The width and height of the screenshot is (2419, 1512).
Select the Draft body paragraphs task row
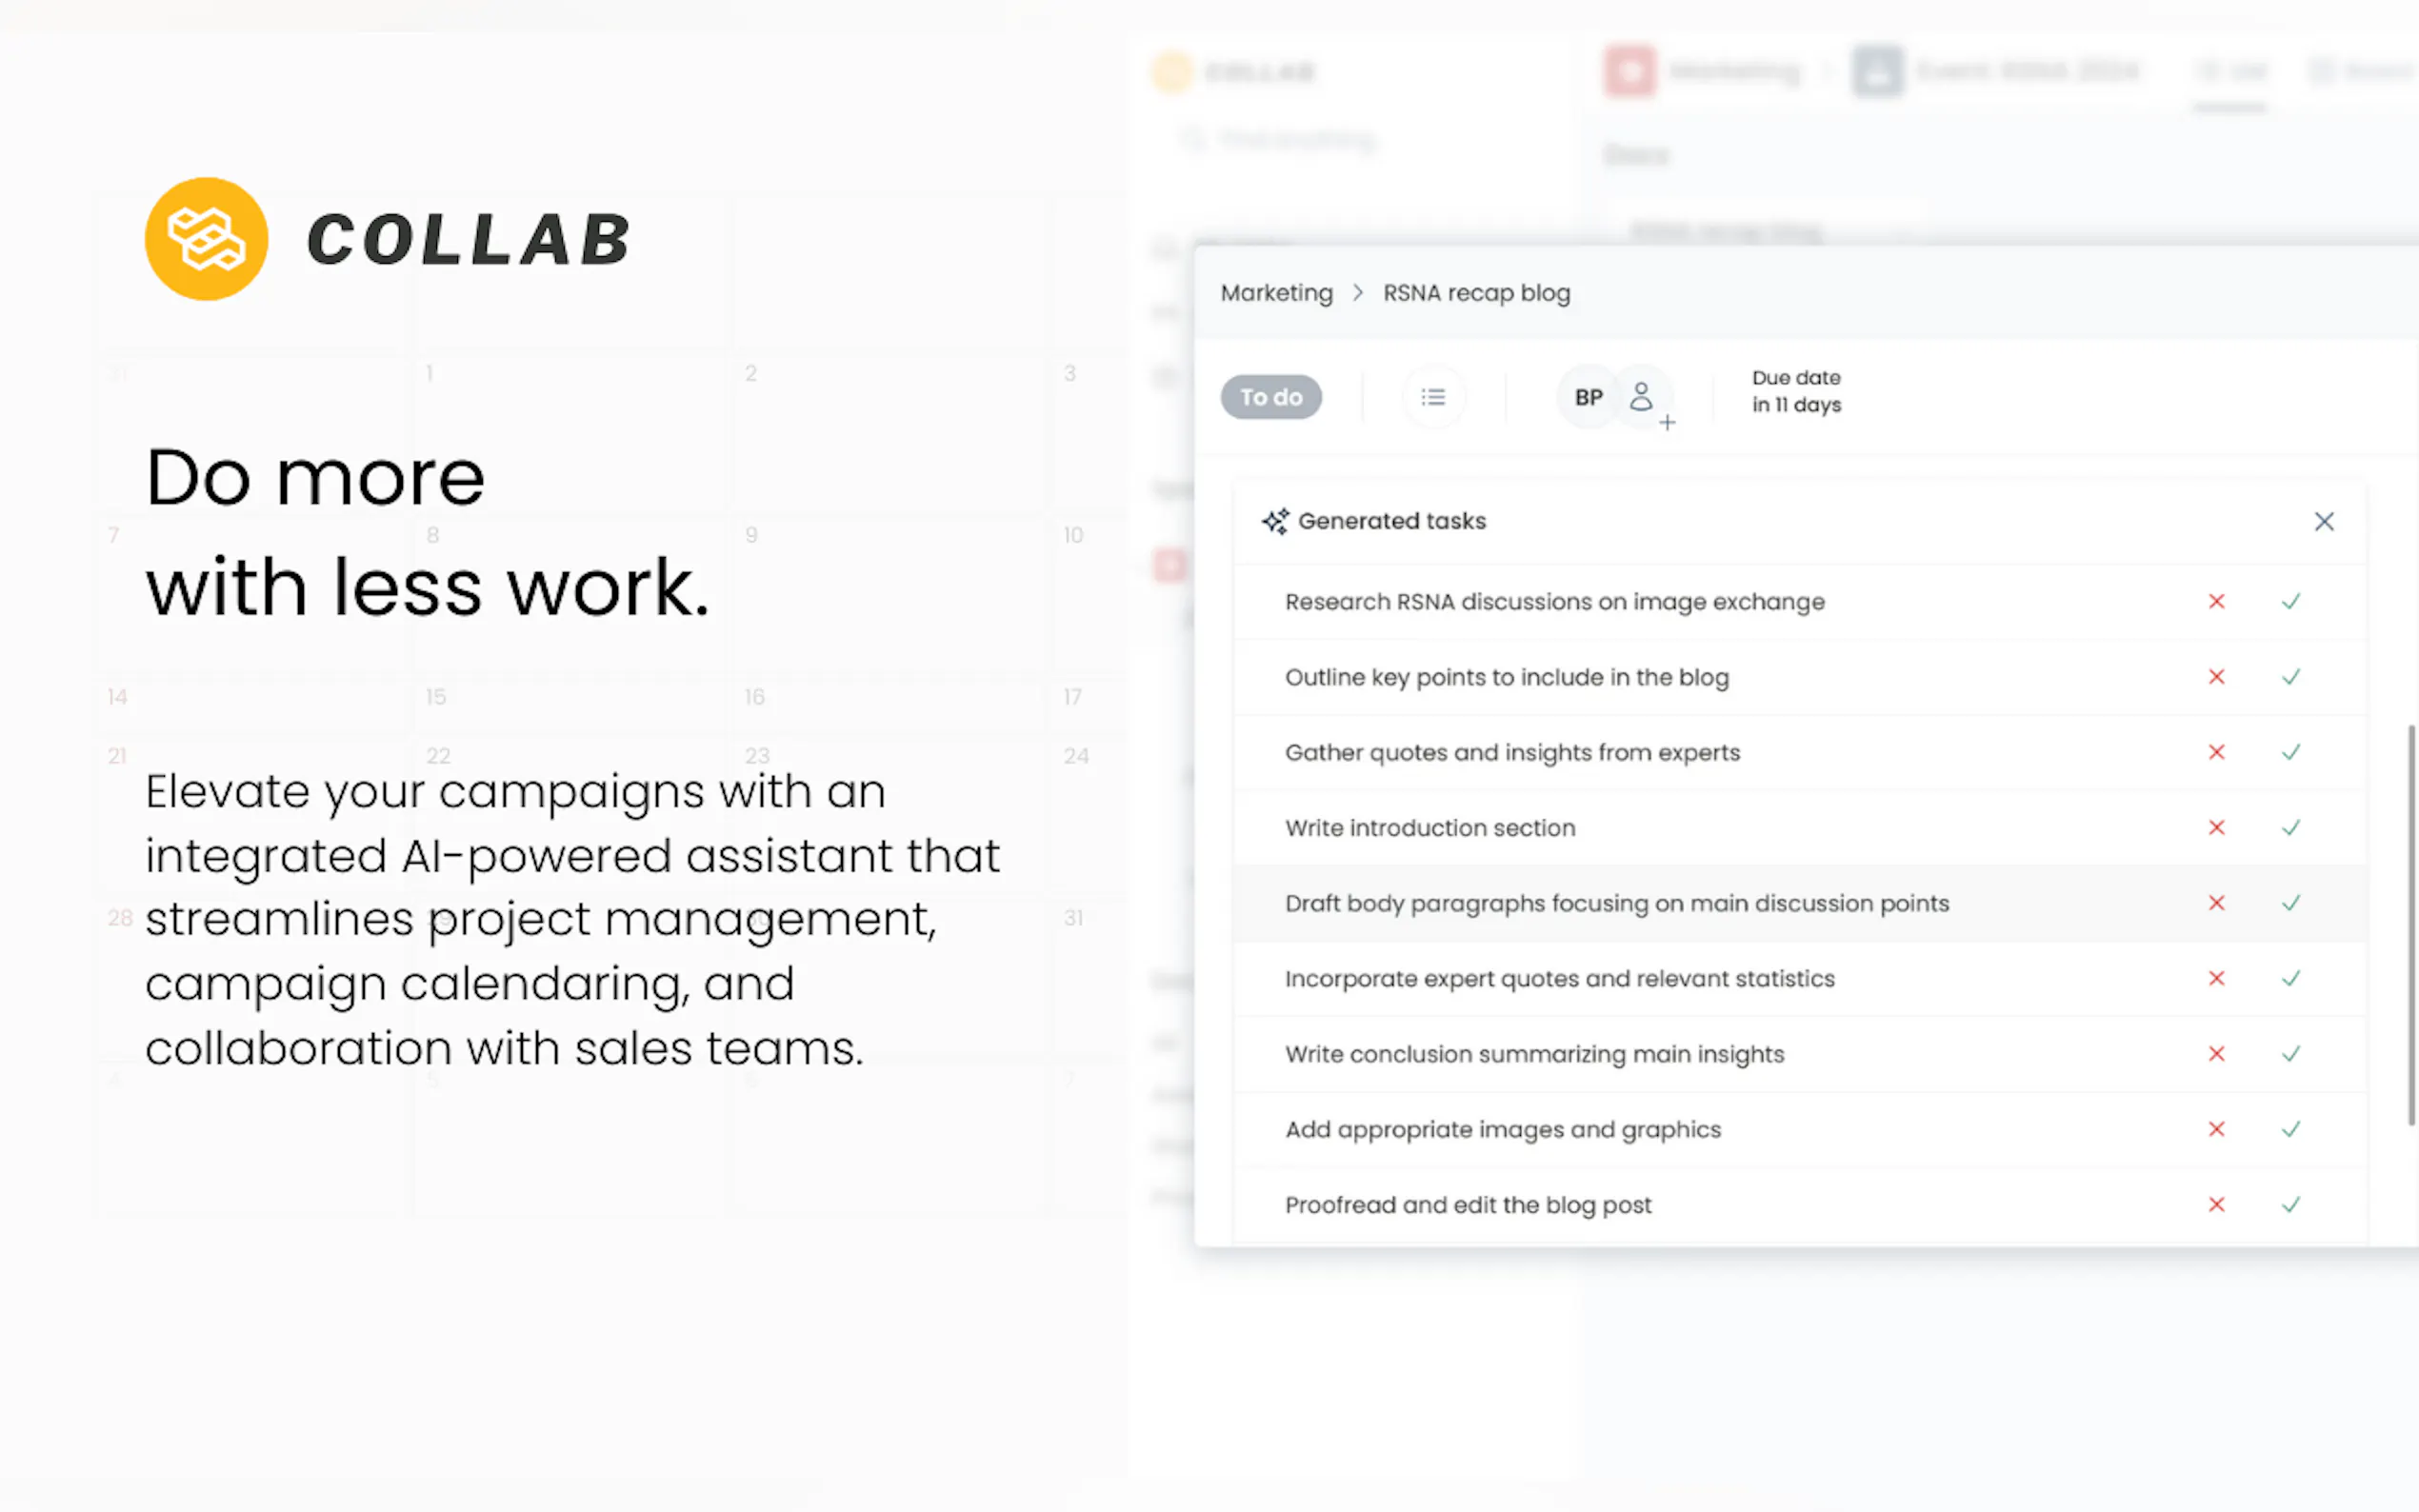point(1616,903)
